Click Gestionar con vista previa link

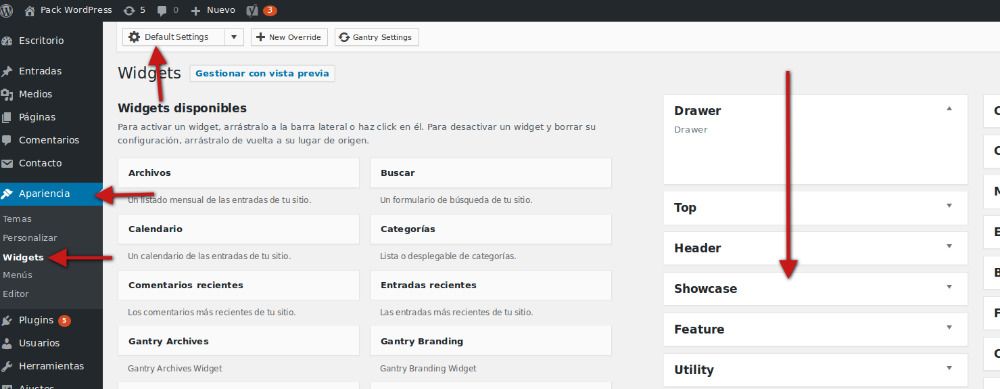tap(262, 73)
